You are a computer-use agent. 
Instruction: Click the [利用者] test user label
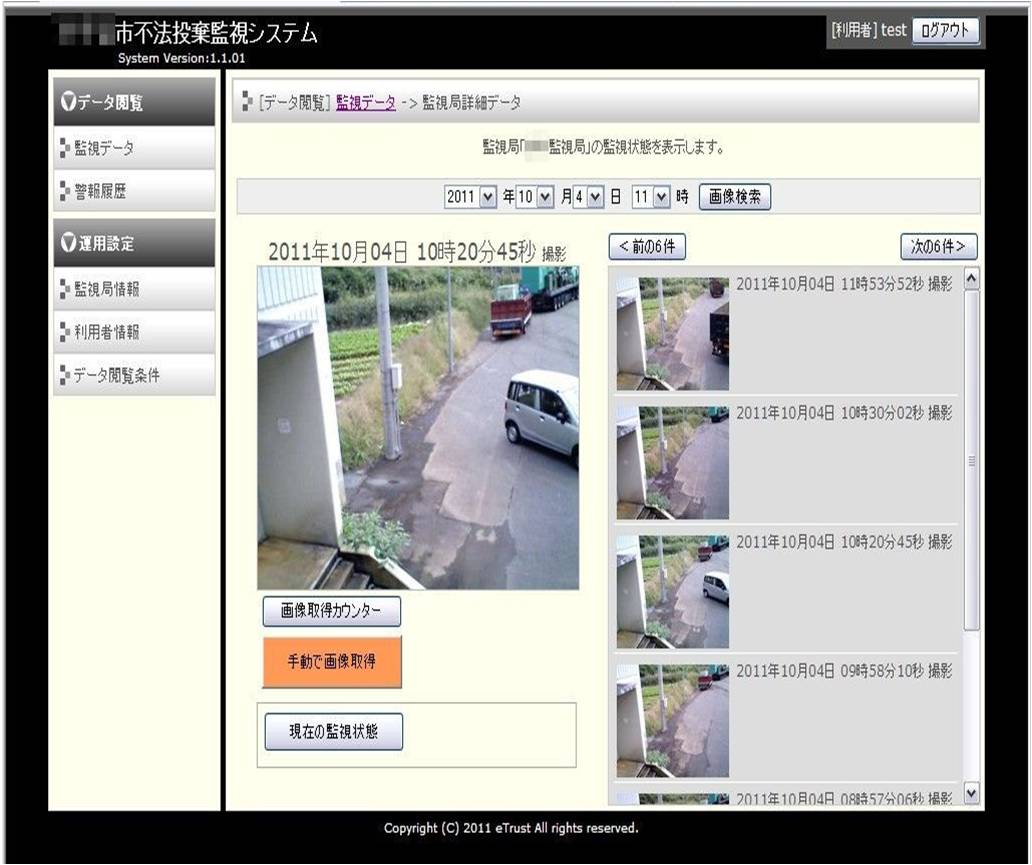click(x=868, y=30)
